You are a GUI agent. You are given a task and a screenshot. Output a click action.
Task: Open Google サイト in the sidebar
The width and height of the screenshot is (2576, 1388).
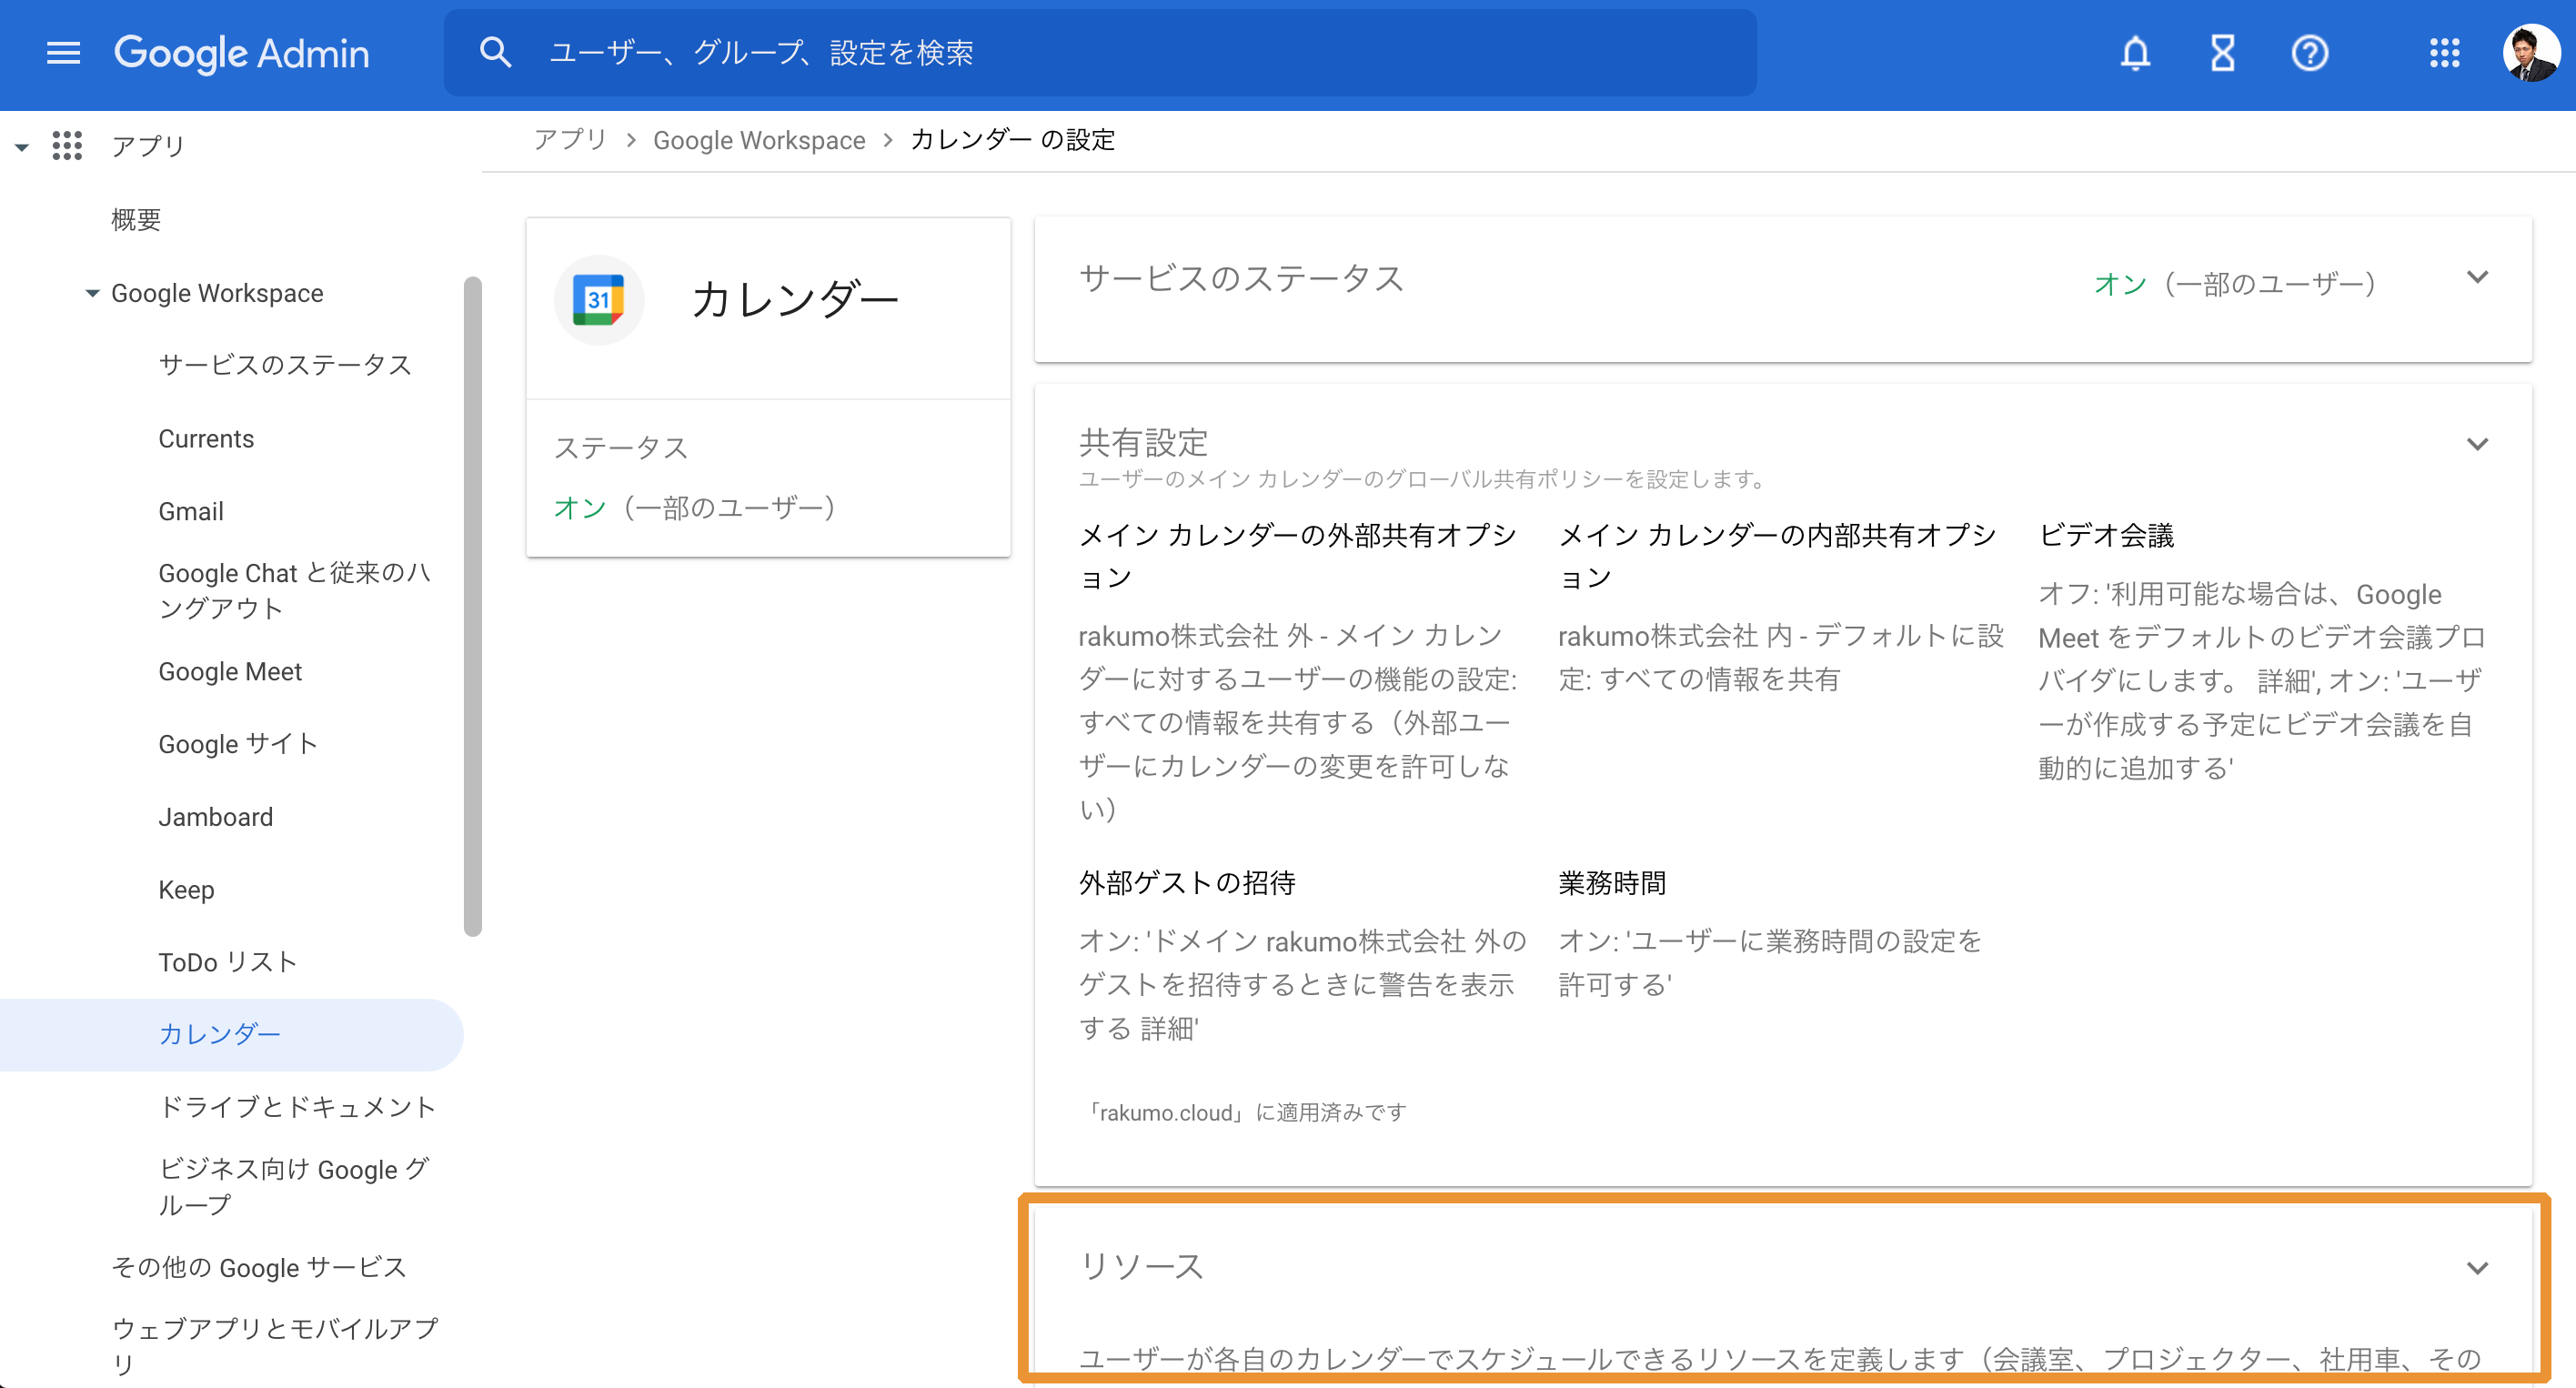coord(238,743)
